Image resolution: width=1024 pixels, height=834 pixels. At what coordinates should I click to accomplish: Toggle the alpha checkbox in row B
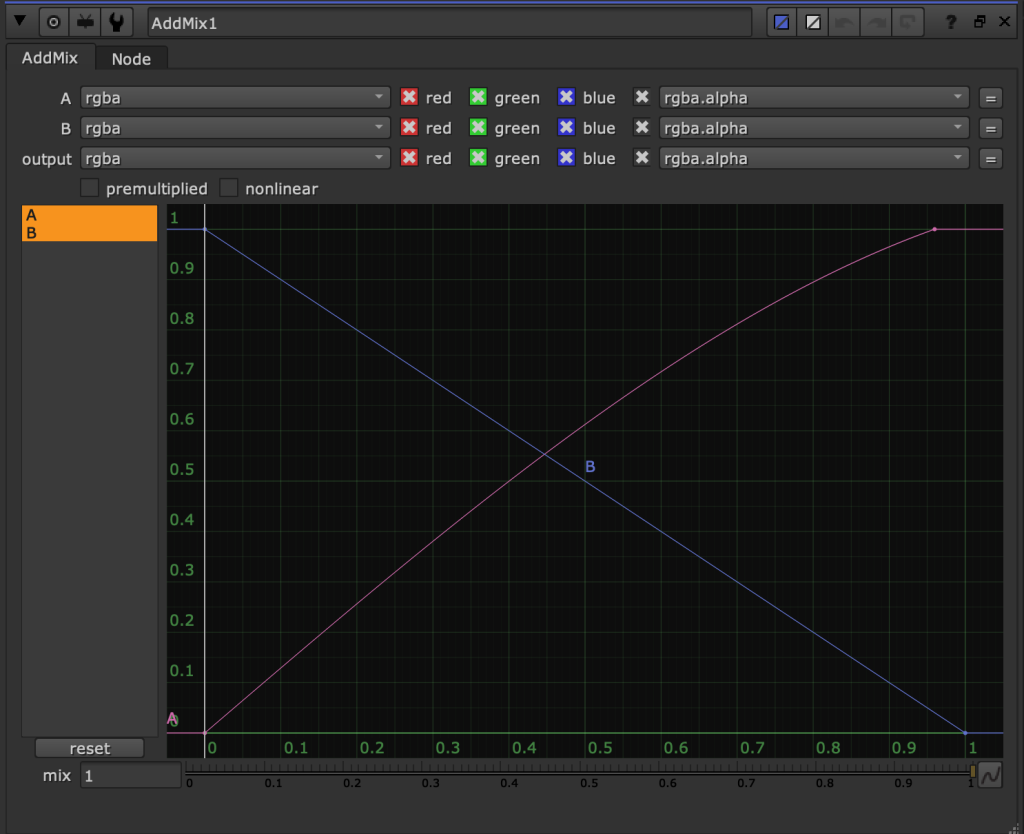[x=642, y=127]
